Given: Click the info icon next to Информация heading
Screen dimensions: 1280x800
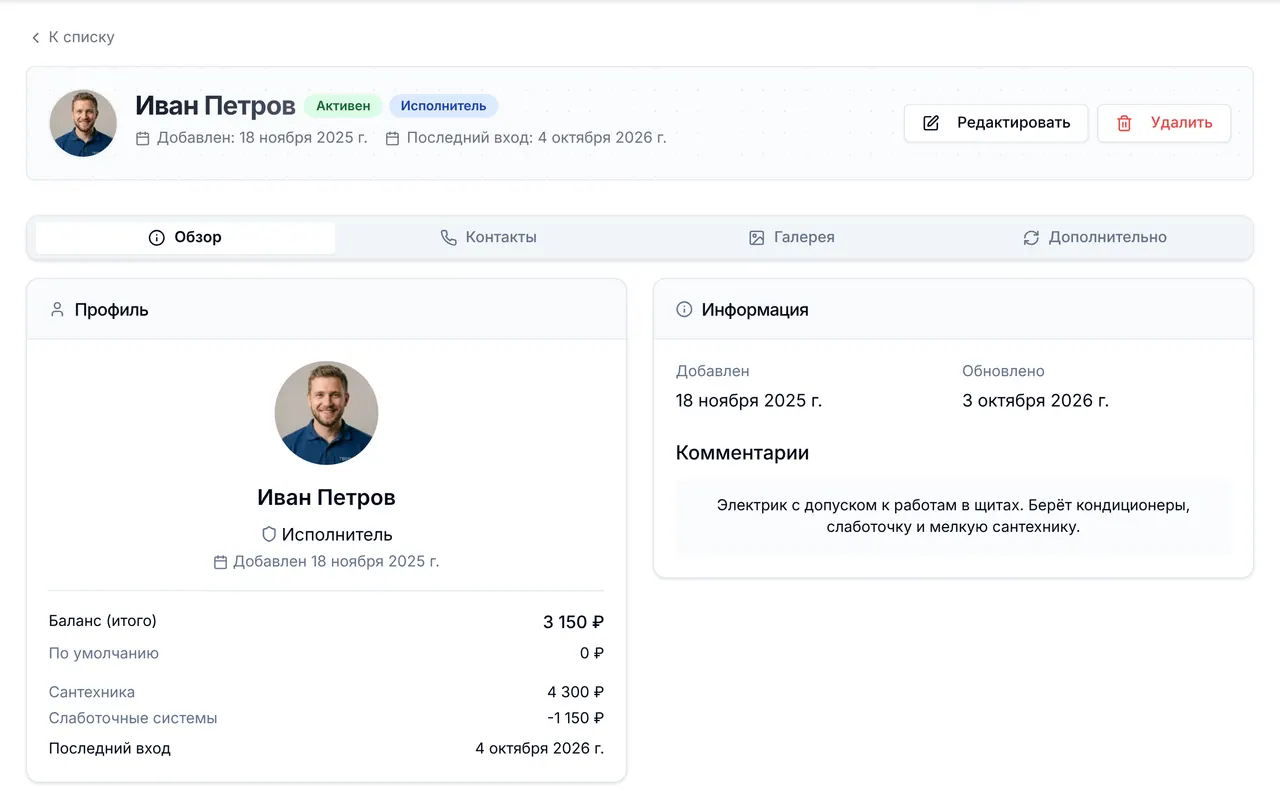Looking at the screenshot, I should tap(684, 310).
